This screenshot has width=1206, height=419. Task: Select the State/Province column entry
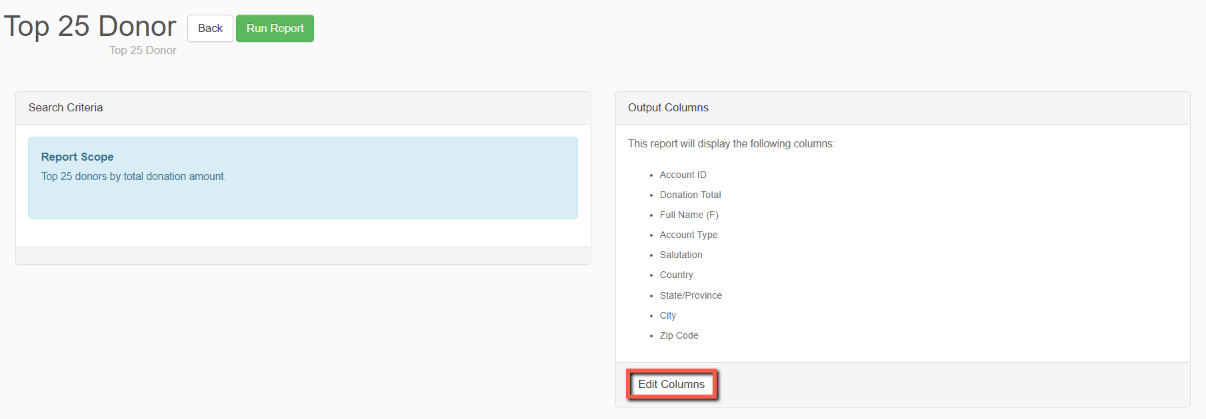click(x=691, y=295)
